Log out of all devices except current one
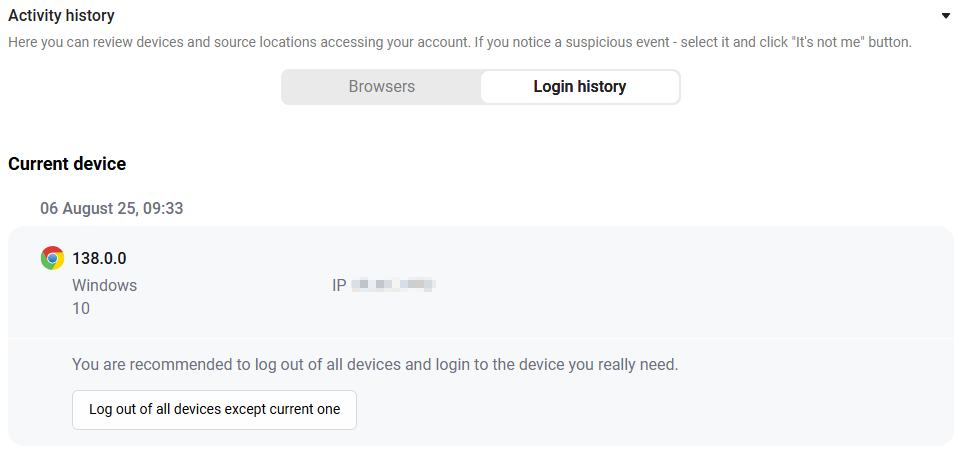Viewport: 962px width, 454px height. point(214,409)
